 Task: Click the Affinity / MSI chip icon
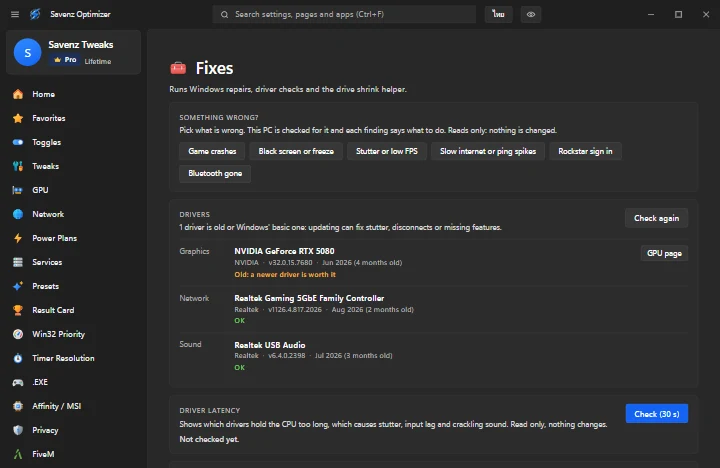click(18, 406)
